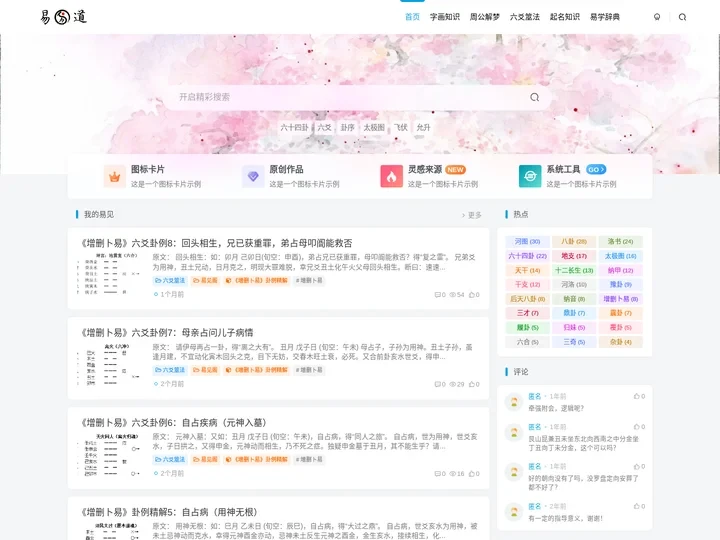The image size is (720, 540).
Task: Click comment count icon on 六爻卦例7 post
Action: [x=438, y=384]
